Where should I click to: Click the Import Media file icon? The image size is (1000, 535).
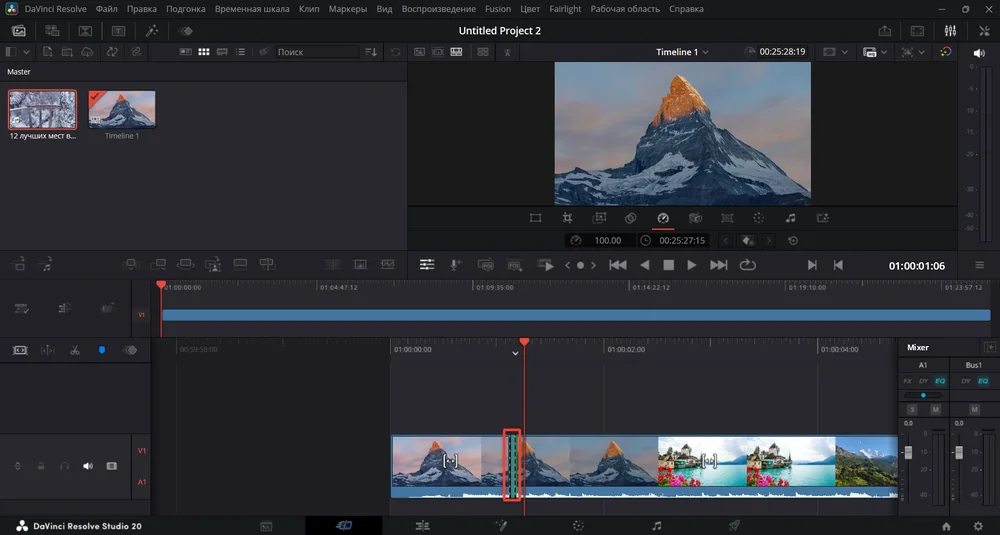[x=47, y=52]
